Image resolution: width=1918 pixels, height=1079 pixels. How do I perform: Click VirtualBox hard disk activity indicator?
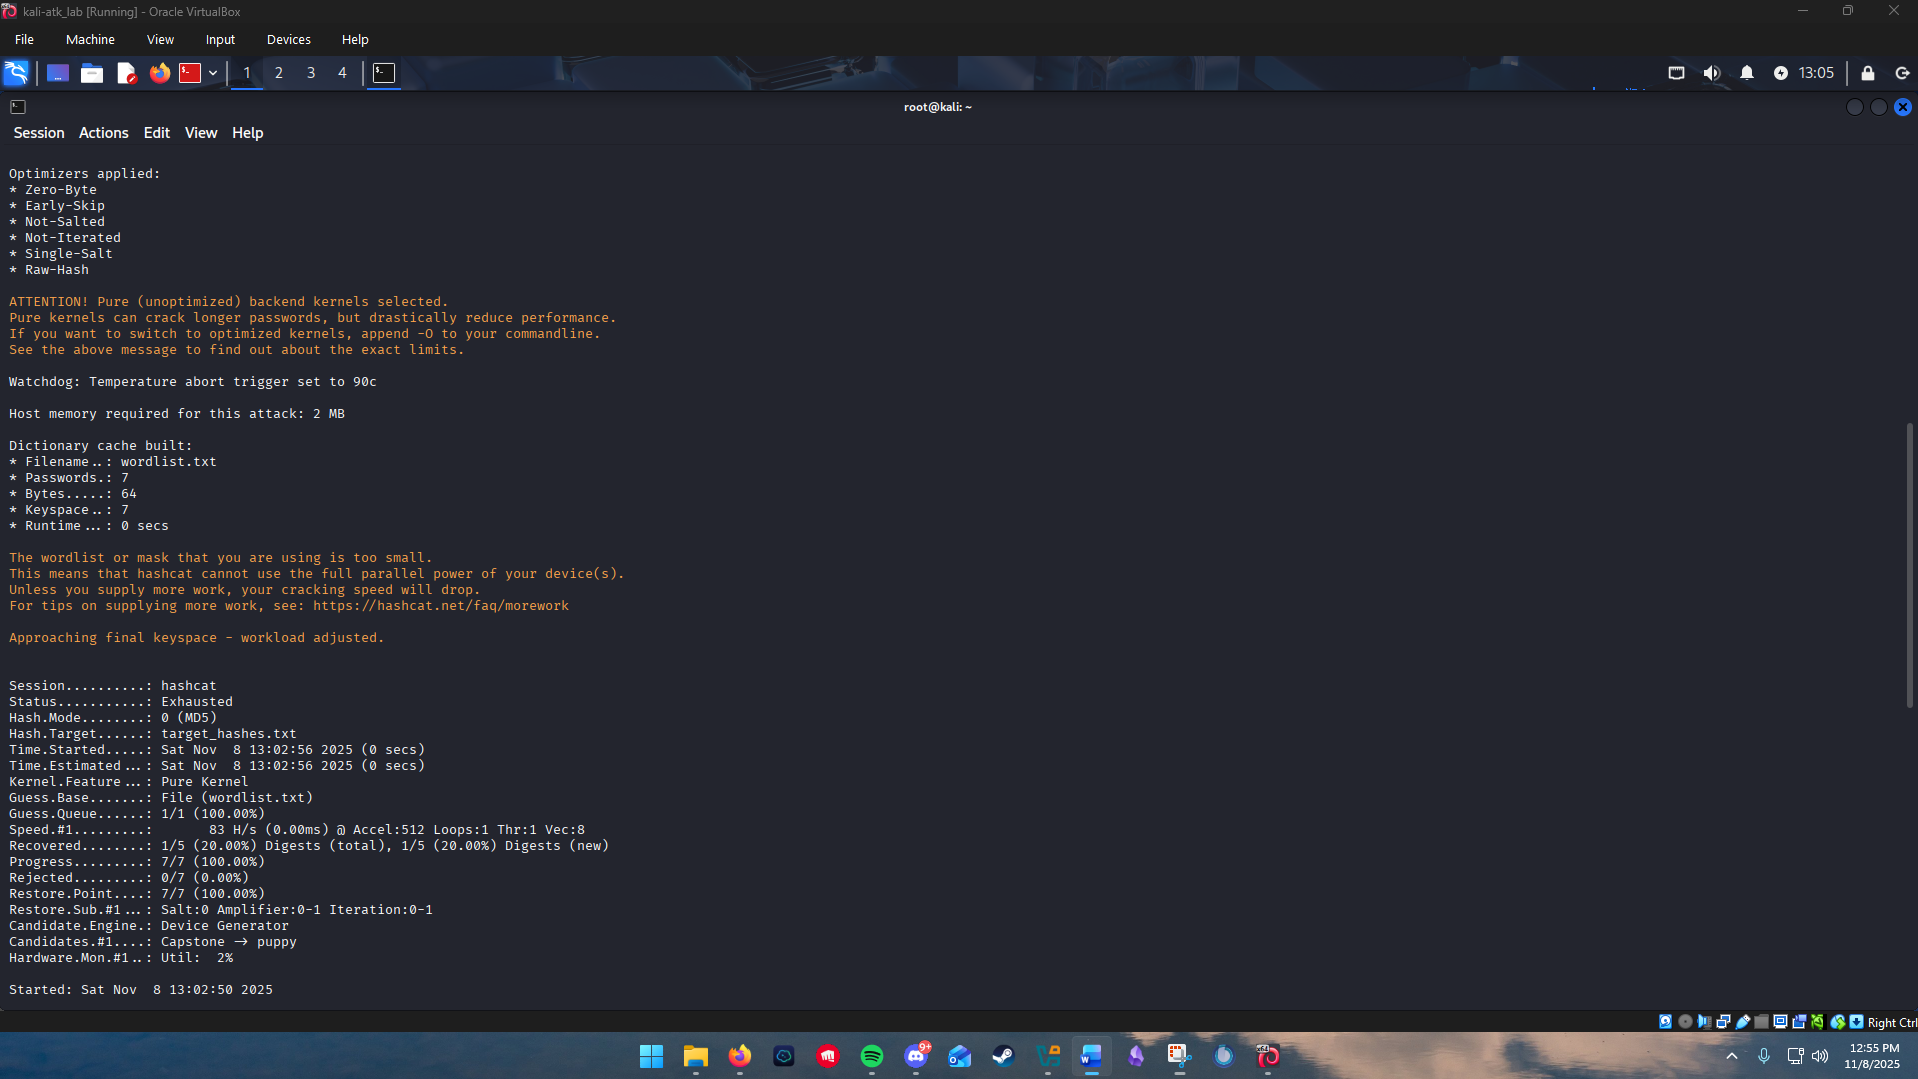[x=1665, y=1022]
